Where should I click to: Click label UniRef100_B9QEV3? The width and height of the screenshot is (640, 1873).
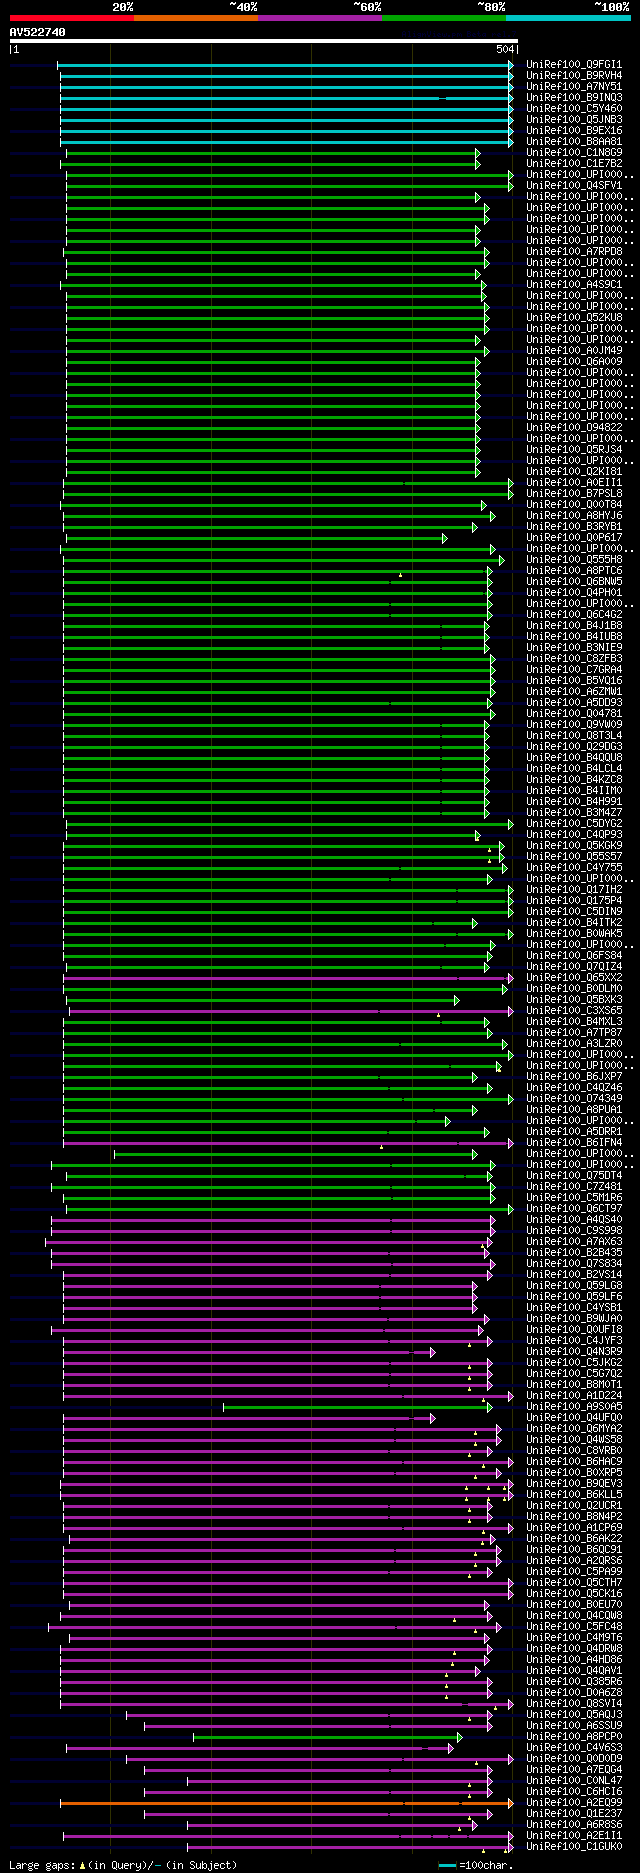pyautogui.click(x=574, y=1484)
